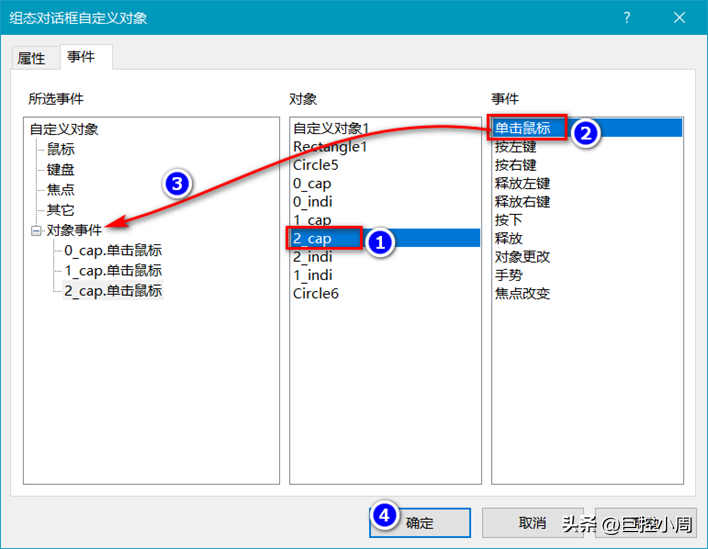Screen dimensions: 708x549
Task: Click the help question mark icon
Action: pyautogui.click(x=627, y=18)
